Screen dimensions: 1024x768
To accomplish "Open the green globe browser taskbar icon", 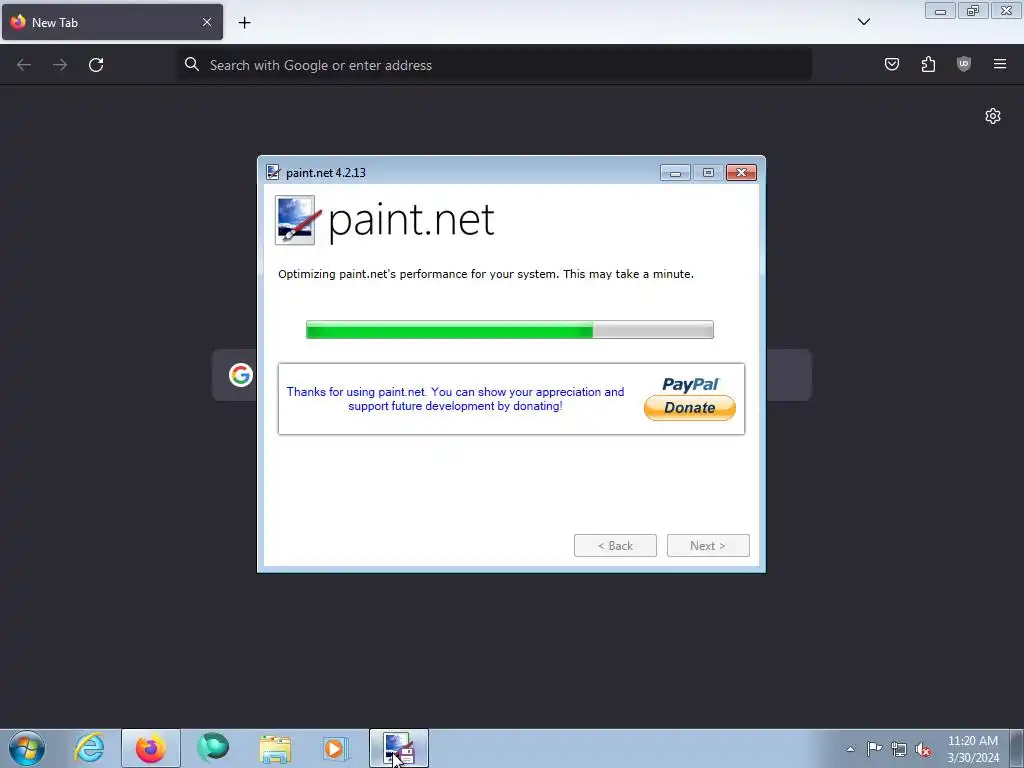I will [x=213, y=748].
